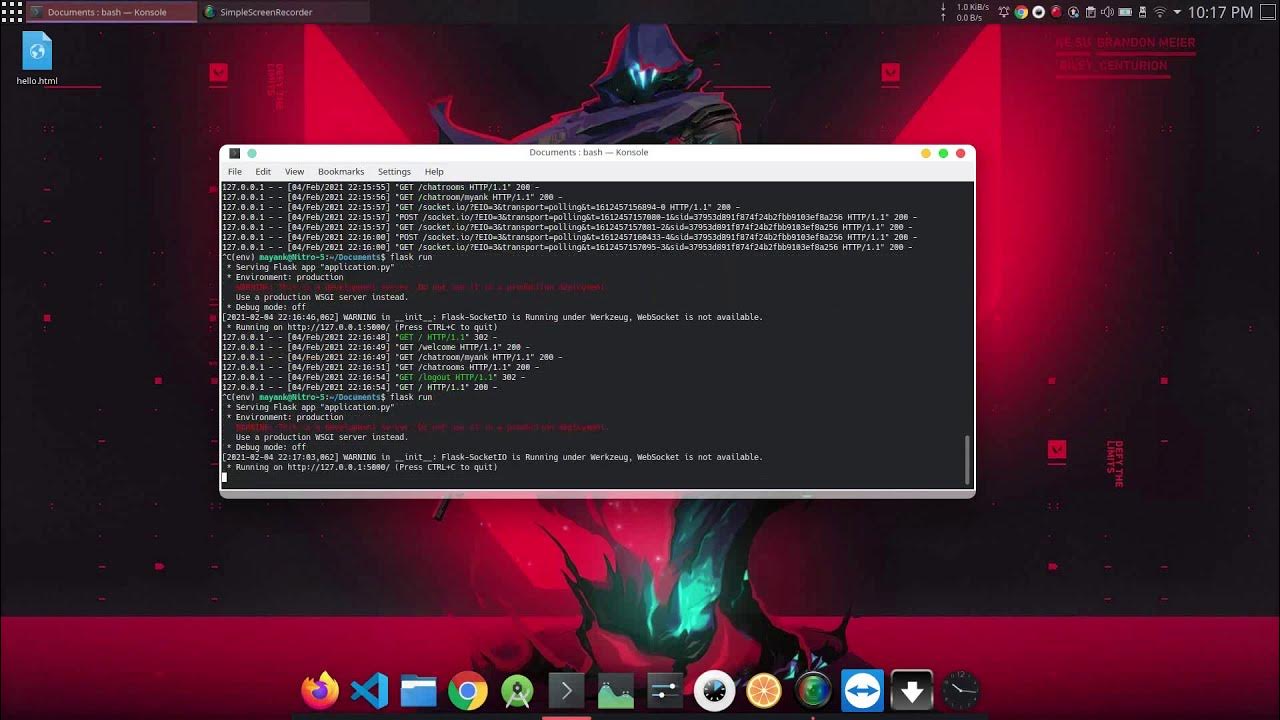1280x720 pixels.
Task: Open the Edit menu in Konsole
Action: click(x=263, y=172)
